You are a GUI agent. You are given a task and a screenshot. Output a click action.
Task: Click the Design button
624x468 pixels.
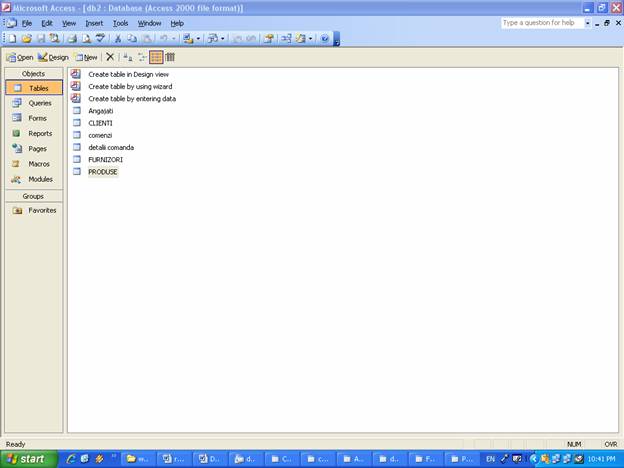pos(53,57)
